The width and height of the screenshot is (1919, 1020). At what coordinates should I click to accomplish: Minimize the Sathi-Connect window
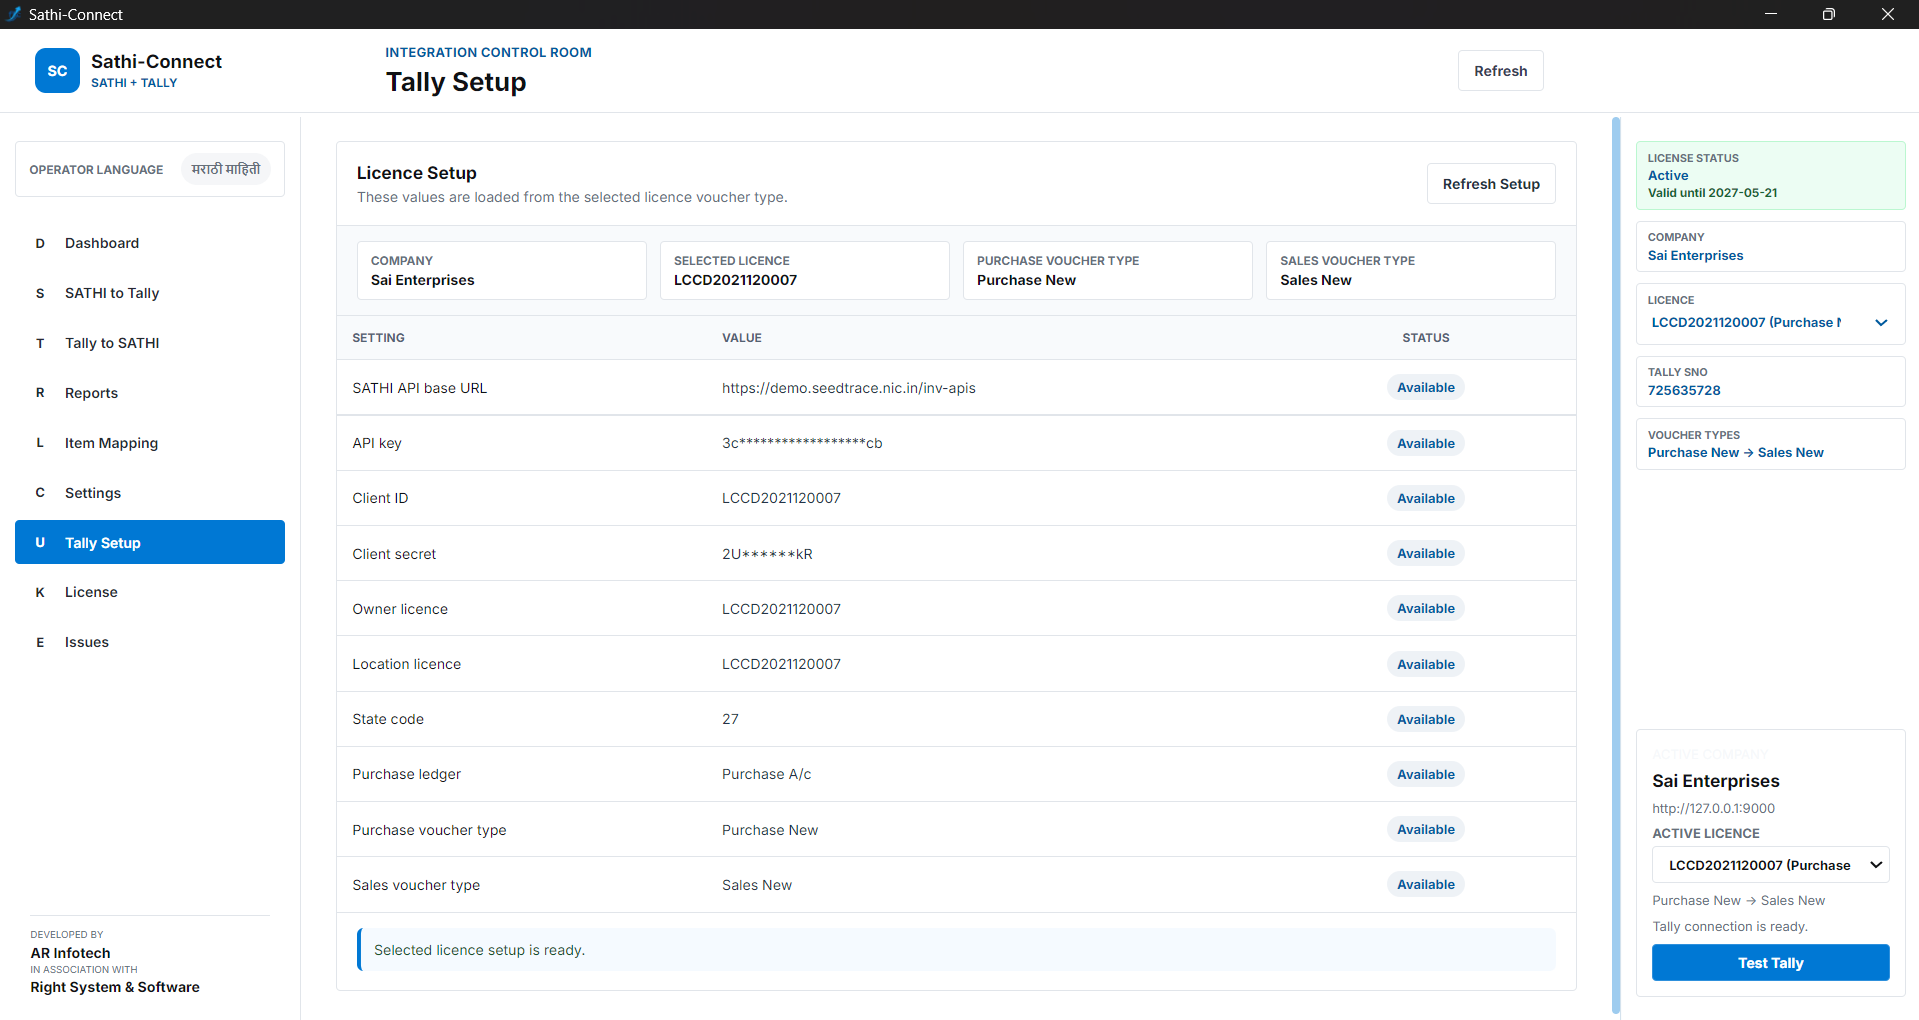[1770, 14]
